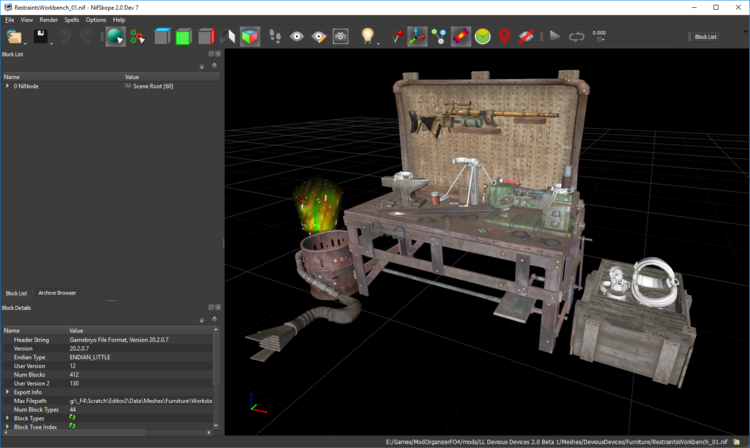Click the Value column header in Block List
750x448 pixels.
(171, 76)
